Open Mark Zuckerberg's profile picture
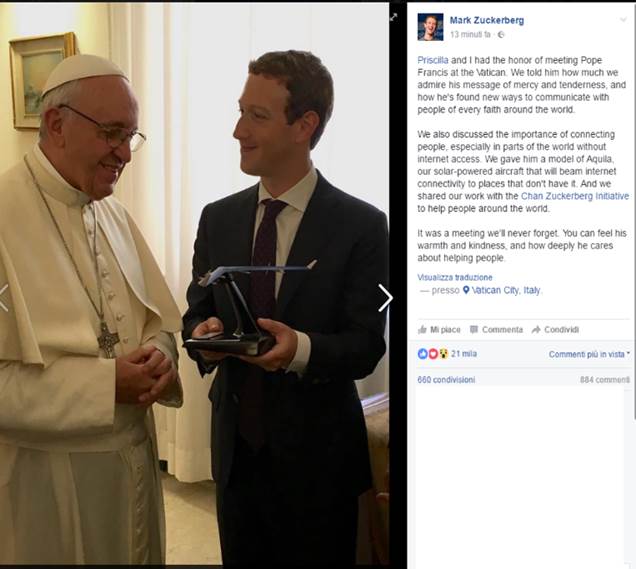Screen dimensions: 636x569 click(x=430, y=27)
